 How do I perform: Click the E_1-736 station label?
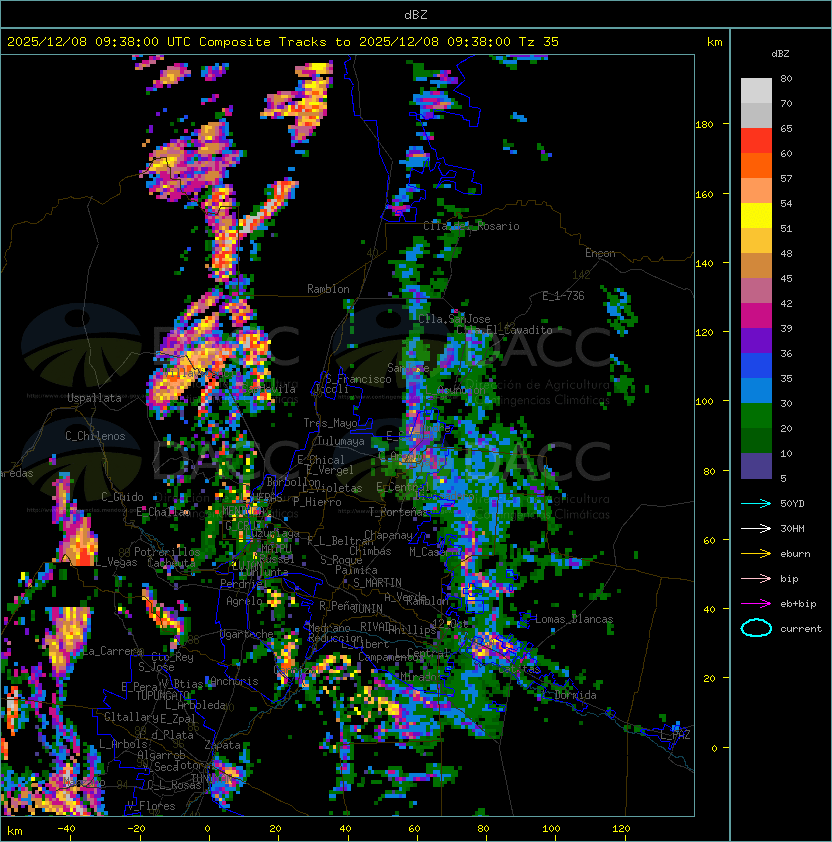coord(563,296)
